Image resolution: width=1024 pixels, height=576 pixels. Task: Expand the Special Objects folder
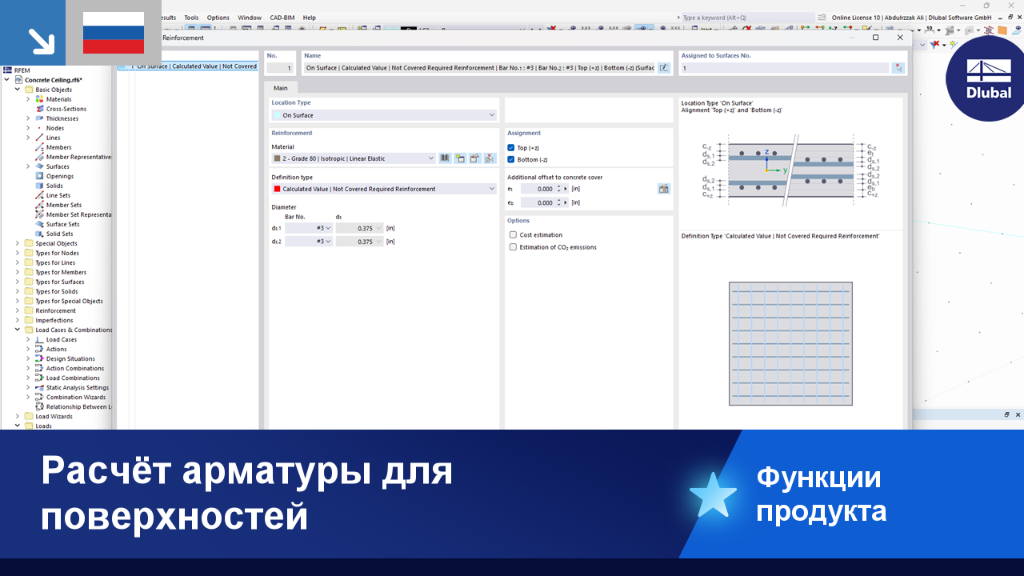18,244
